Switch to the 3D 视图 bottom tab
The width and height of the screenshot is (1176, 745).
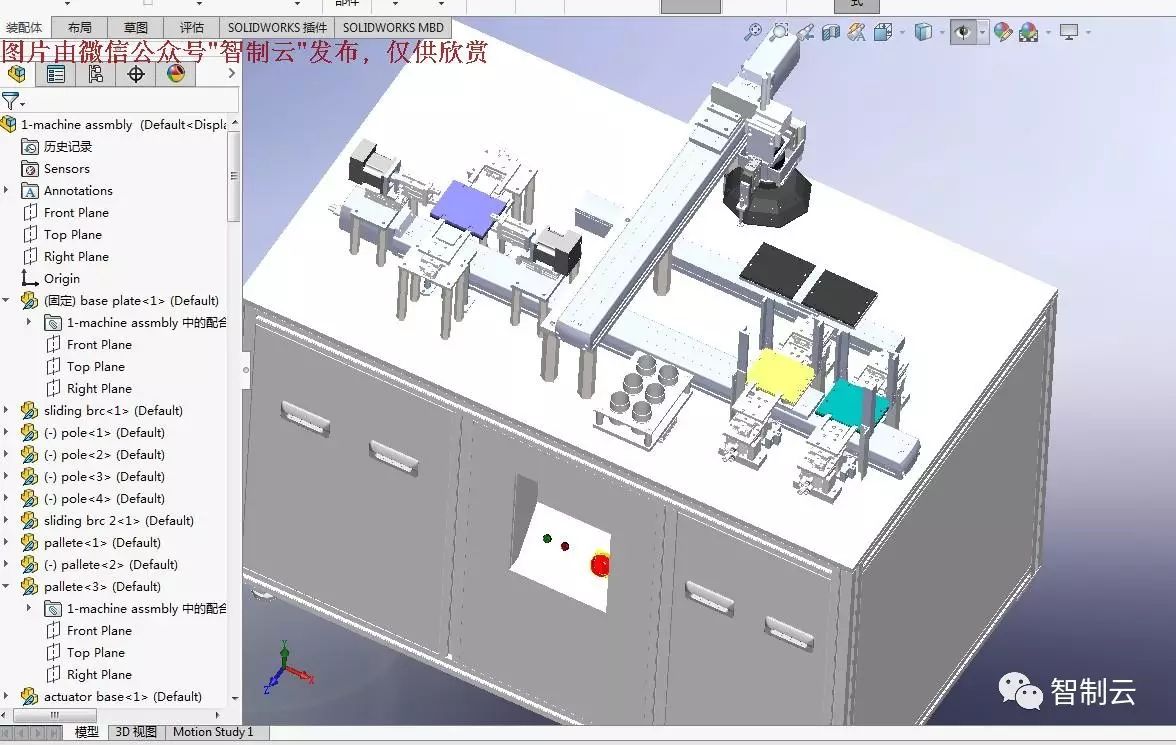pos(136,732)
